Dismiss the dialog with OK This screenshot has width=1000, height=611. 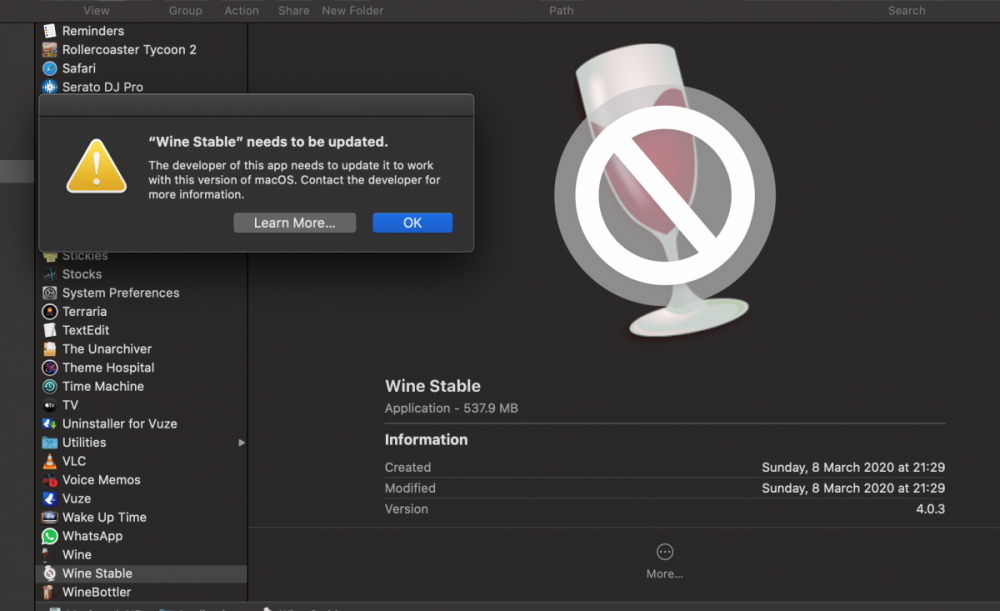[412, 222]
